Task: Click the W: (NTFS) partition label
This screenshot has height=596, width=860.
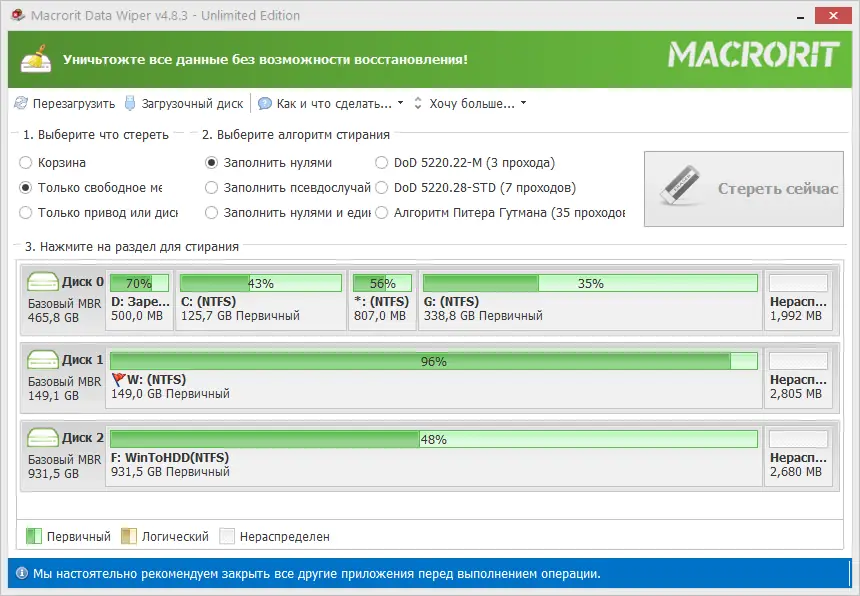Action: 156,379
